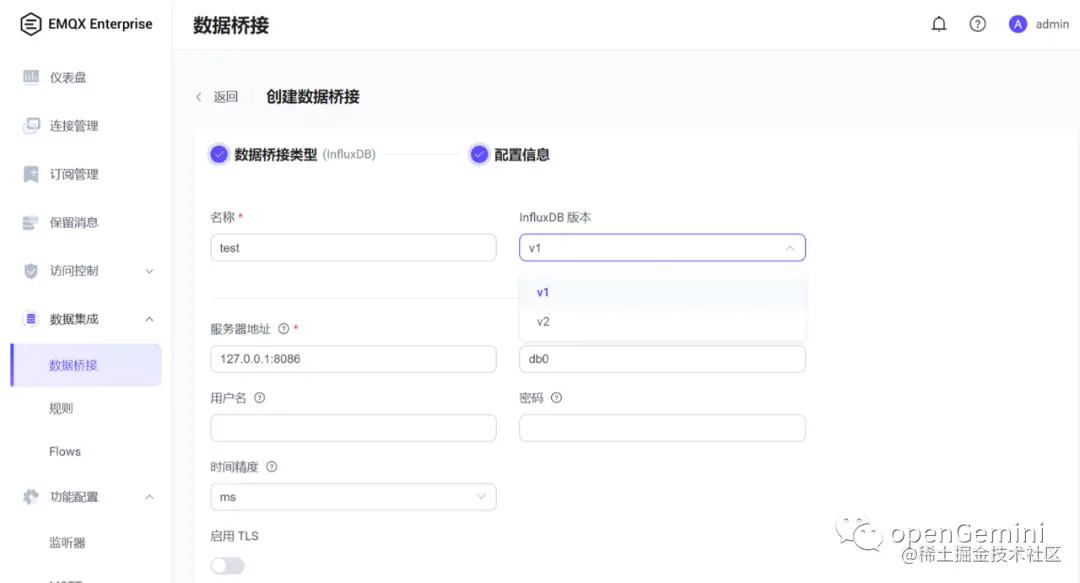Disable the 启用 TLS switch
This screenshot has height=583, width=1080.
coord(227,565)
